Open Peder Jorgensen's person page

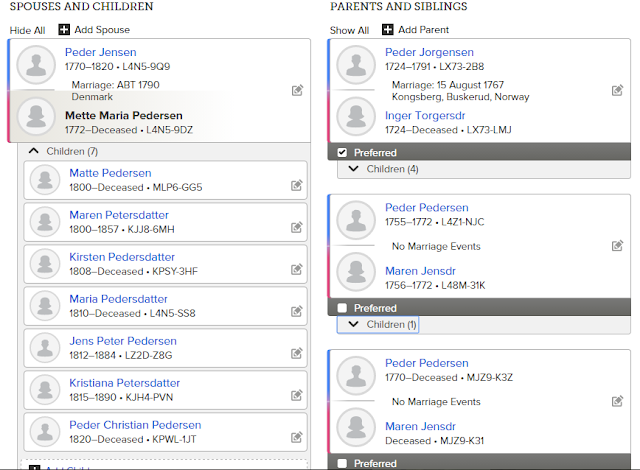[429, 52]
